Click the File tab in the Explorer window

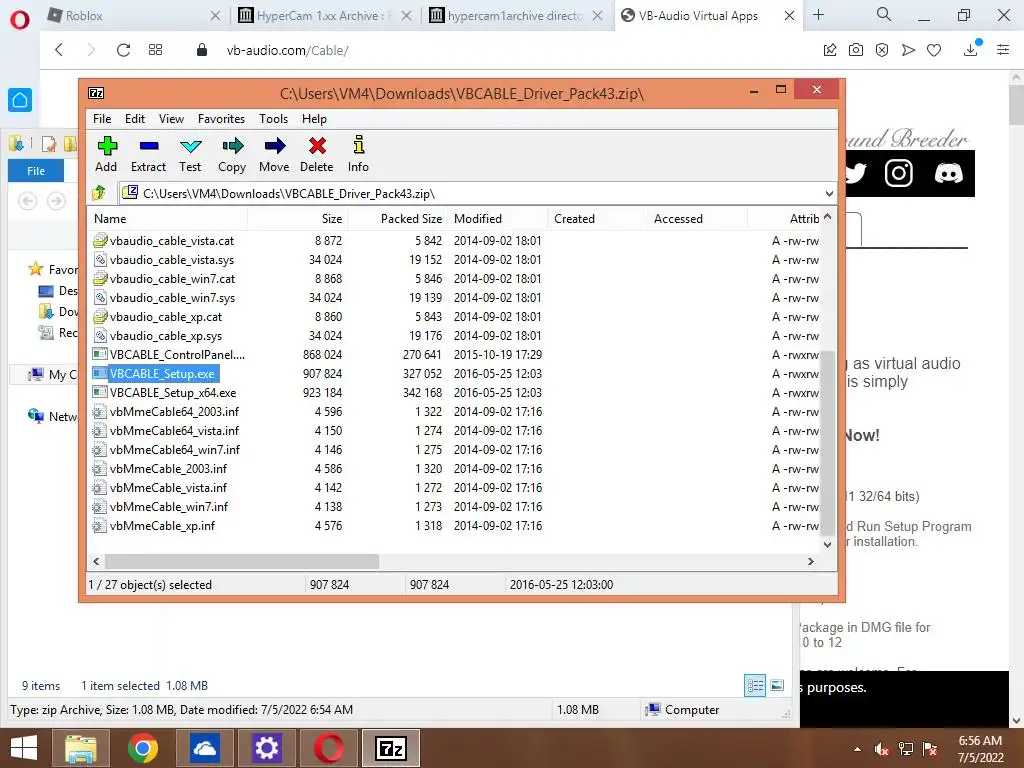pyautogui.click(x=36, y=171)
